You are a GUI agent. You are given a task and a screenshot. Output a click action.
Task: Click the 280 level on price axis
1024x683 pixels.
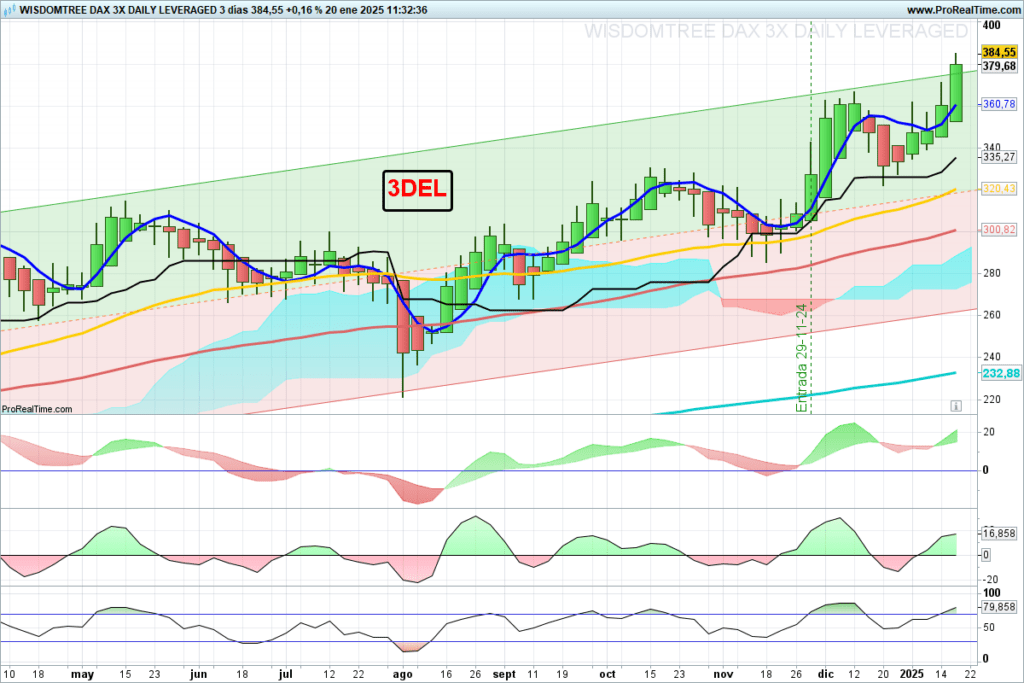click(x=991, y=273)
